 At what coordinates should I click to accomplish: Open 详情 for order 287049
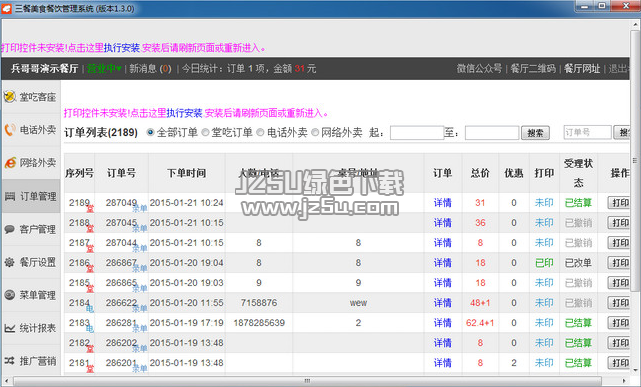443,203
